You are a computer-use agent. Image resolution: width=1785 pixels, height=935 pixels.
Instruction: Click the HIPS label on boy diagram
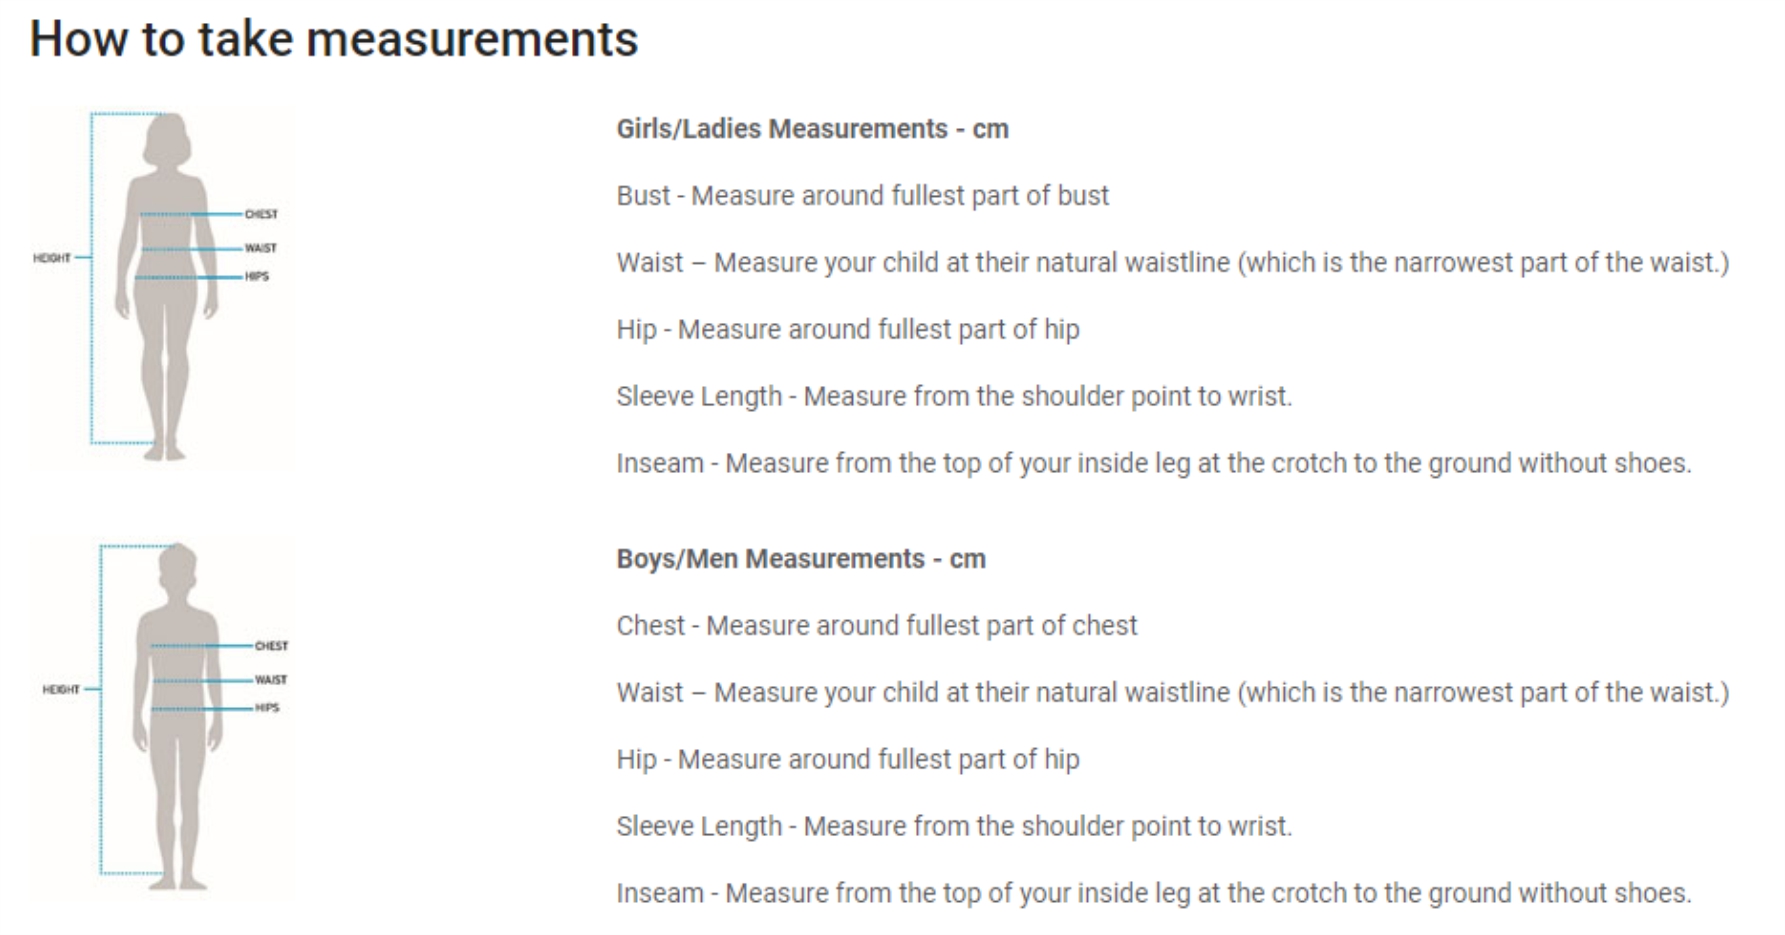point(267,708)
